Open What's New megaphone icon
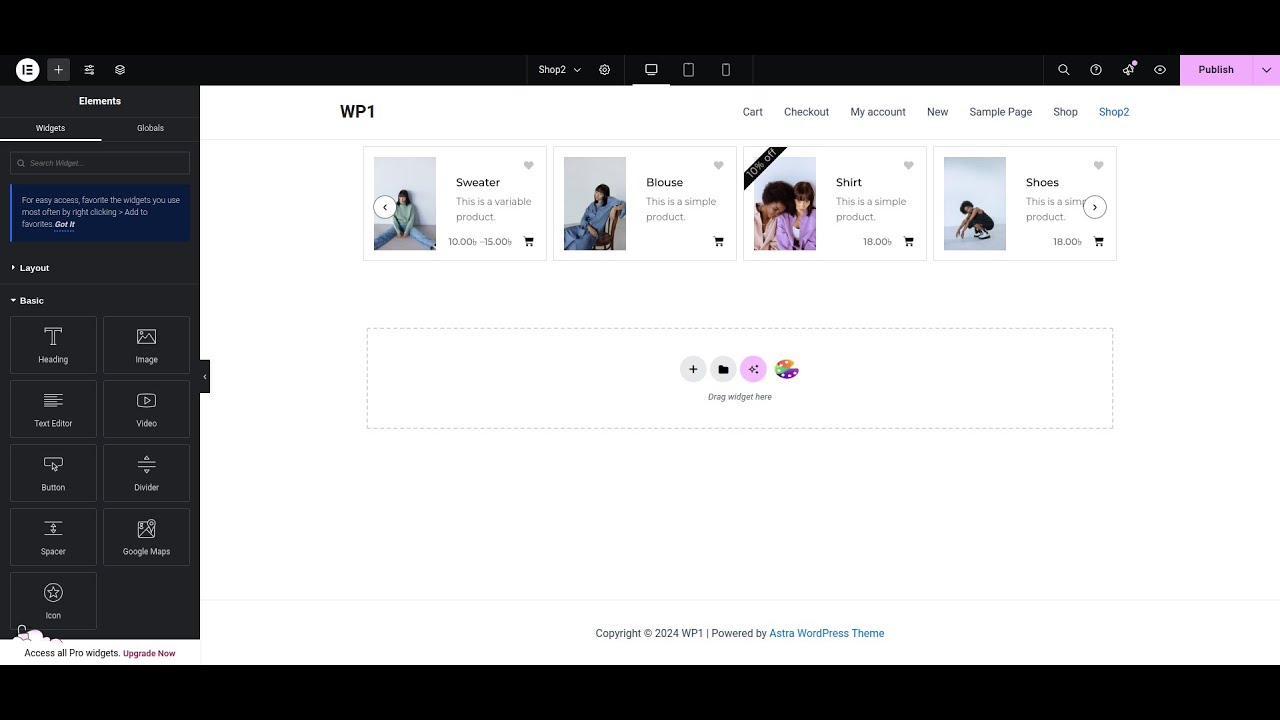Screen dimensions: 1280x720 pyautogui.click(x=1128, y=70)
